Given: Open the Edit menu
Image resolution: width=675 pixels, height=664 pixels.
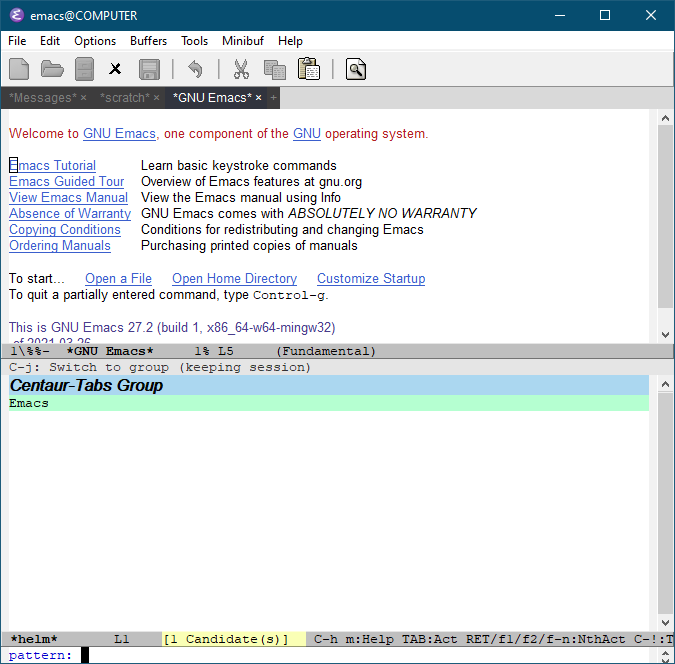Looking at the screenshot, I should [50, 41].
